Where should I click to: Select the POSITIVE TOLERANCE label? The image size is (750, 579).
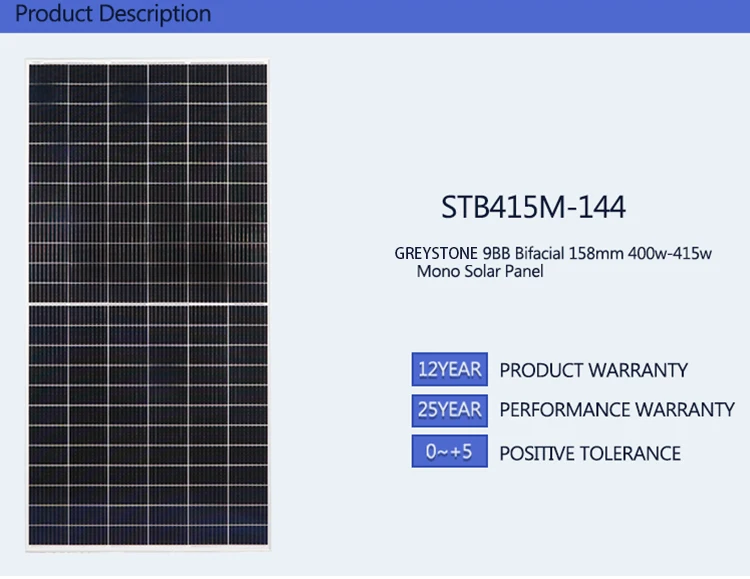coord(590,453)
